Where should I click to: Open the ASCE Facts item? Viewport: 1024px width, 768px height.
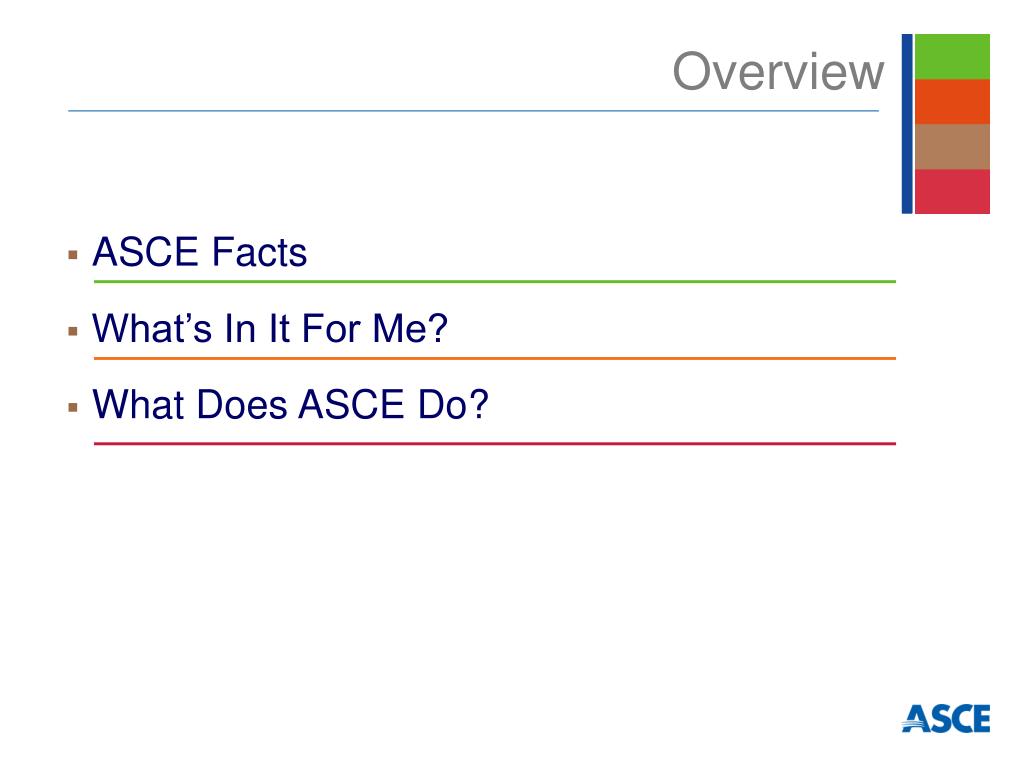200,252
